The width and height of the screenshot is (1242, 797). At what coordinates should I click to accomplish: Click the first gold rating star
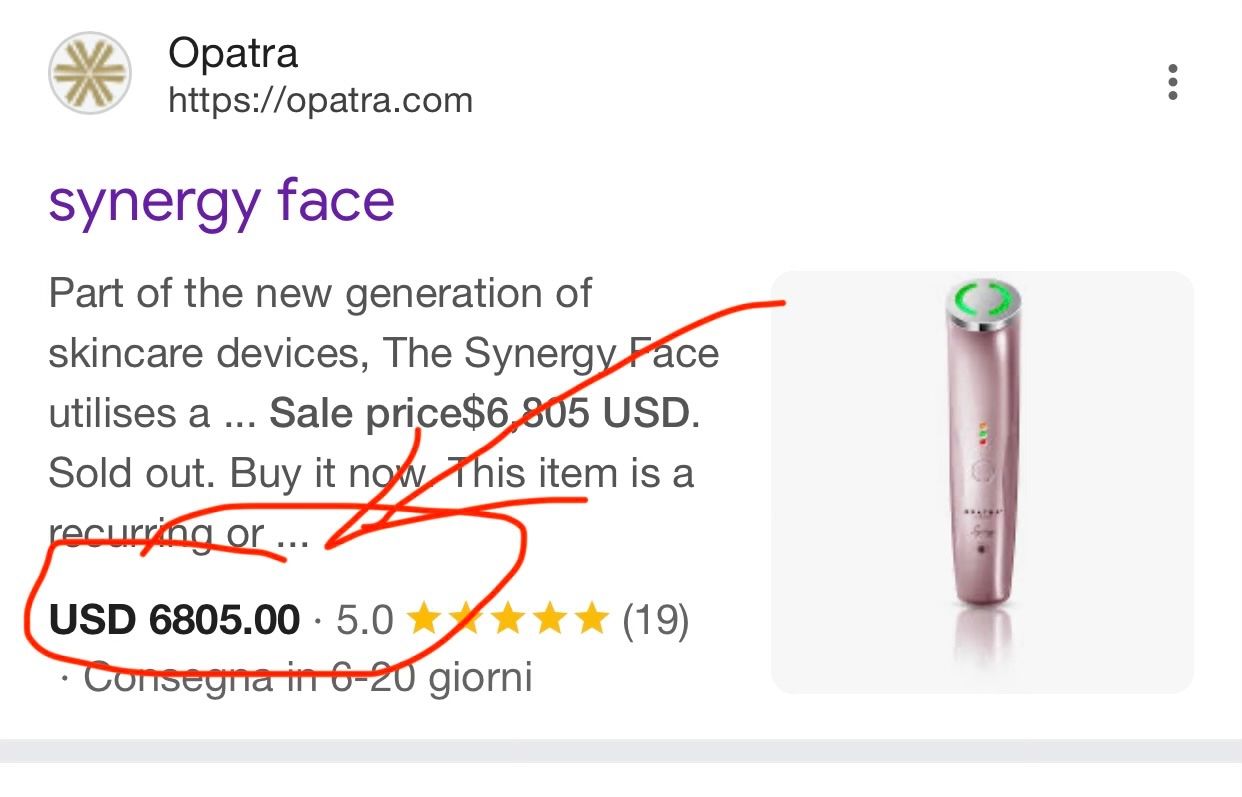[x=425, y=620]
